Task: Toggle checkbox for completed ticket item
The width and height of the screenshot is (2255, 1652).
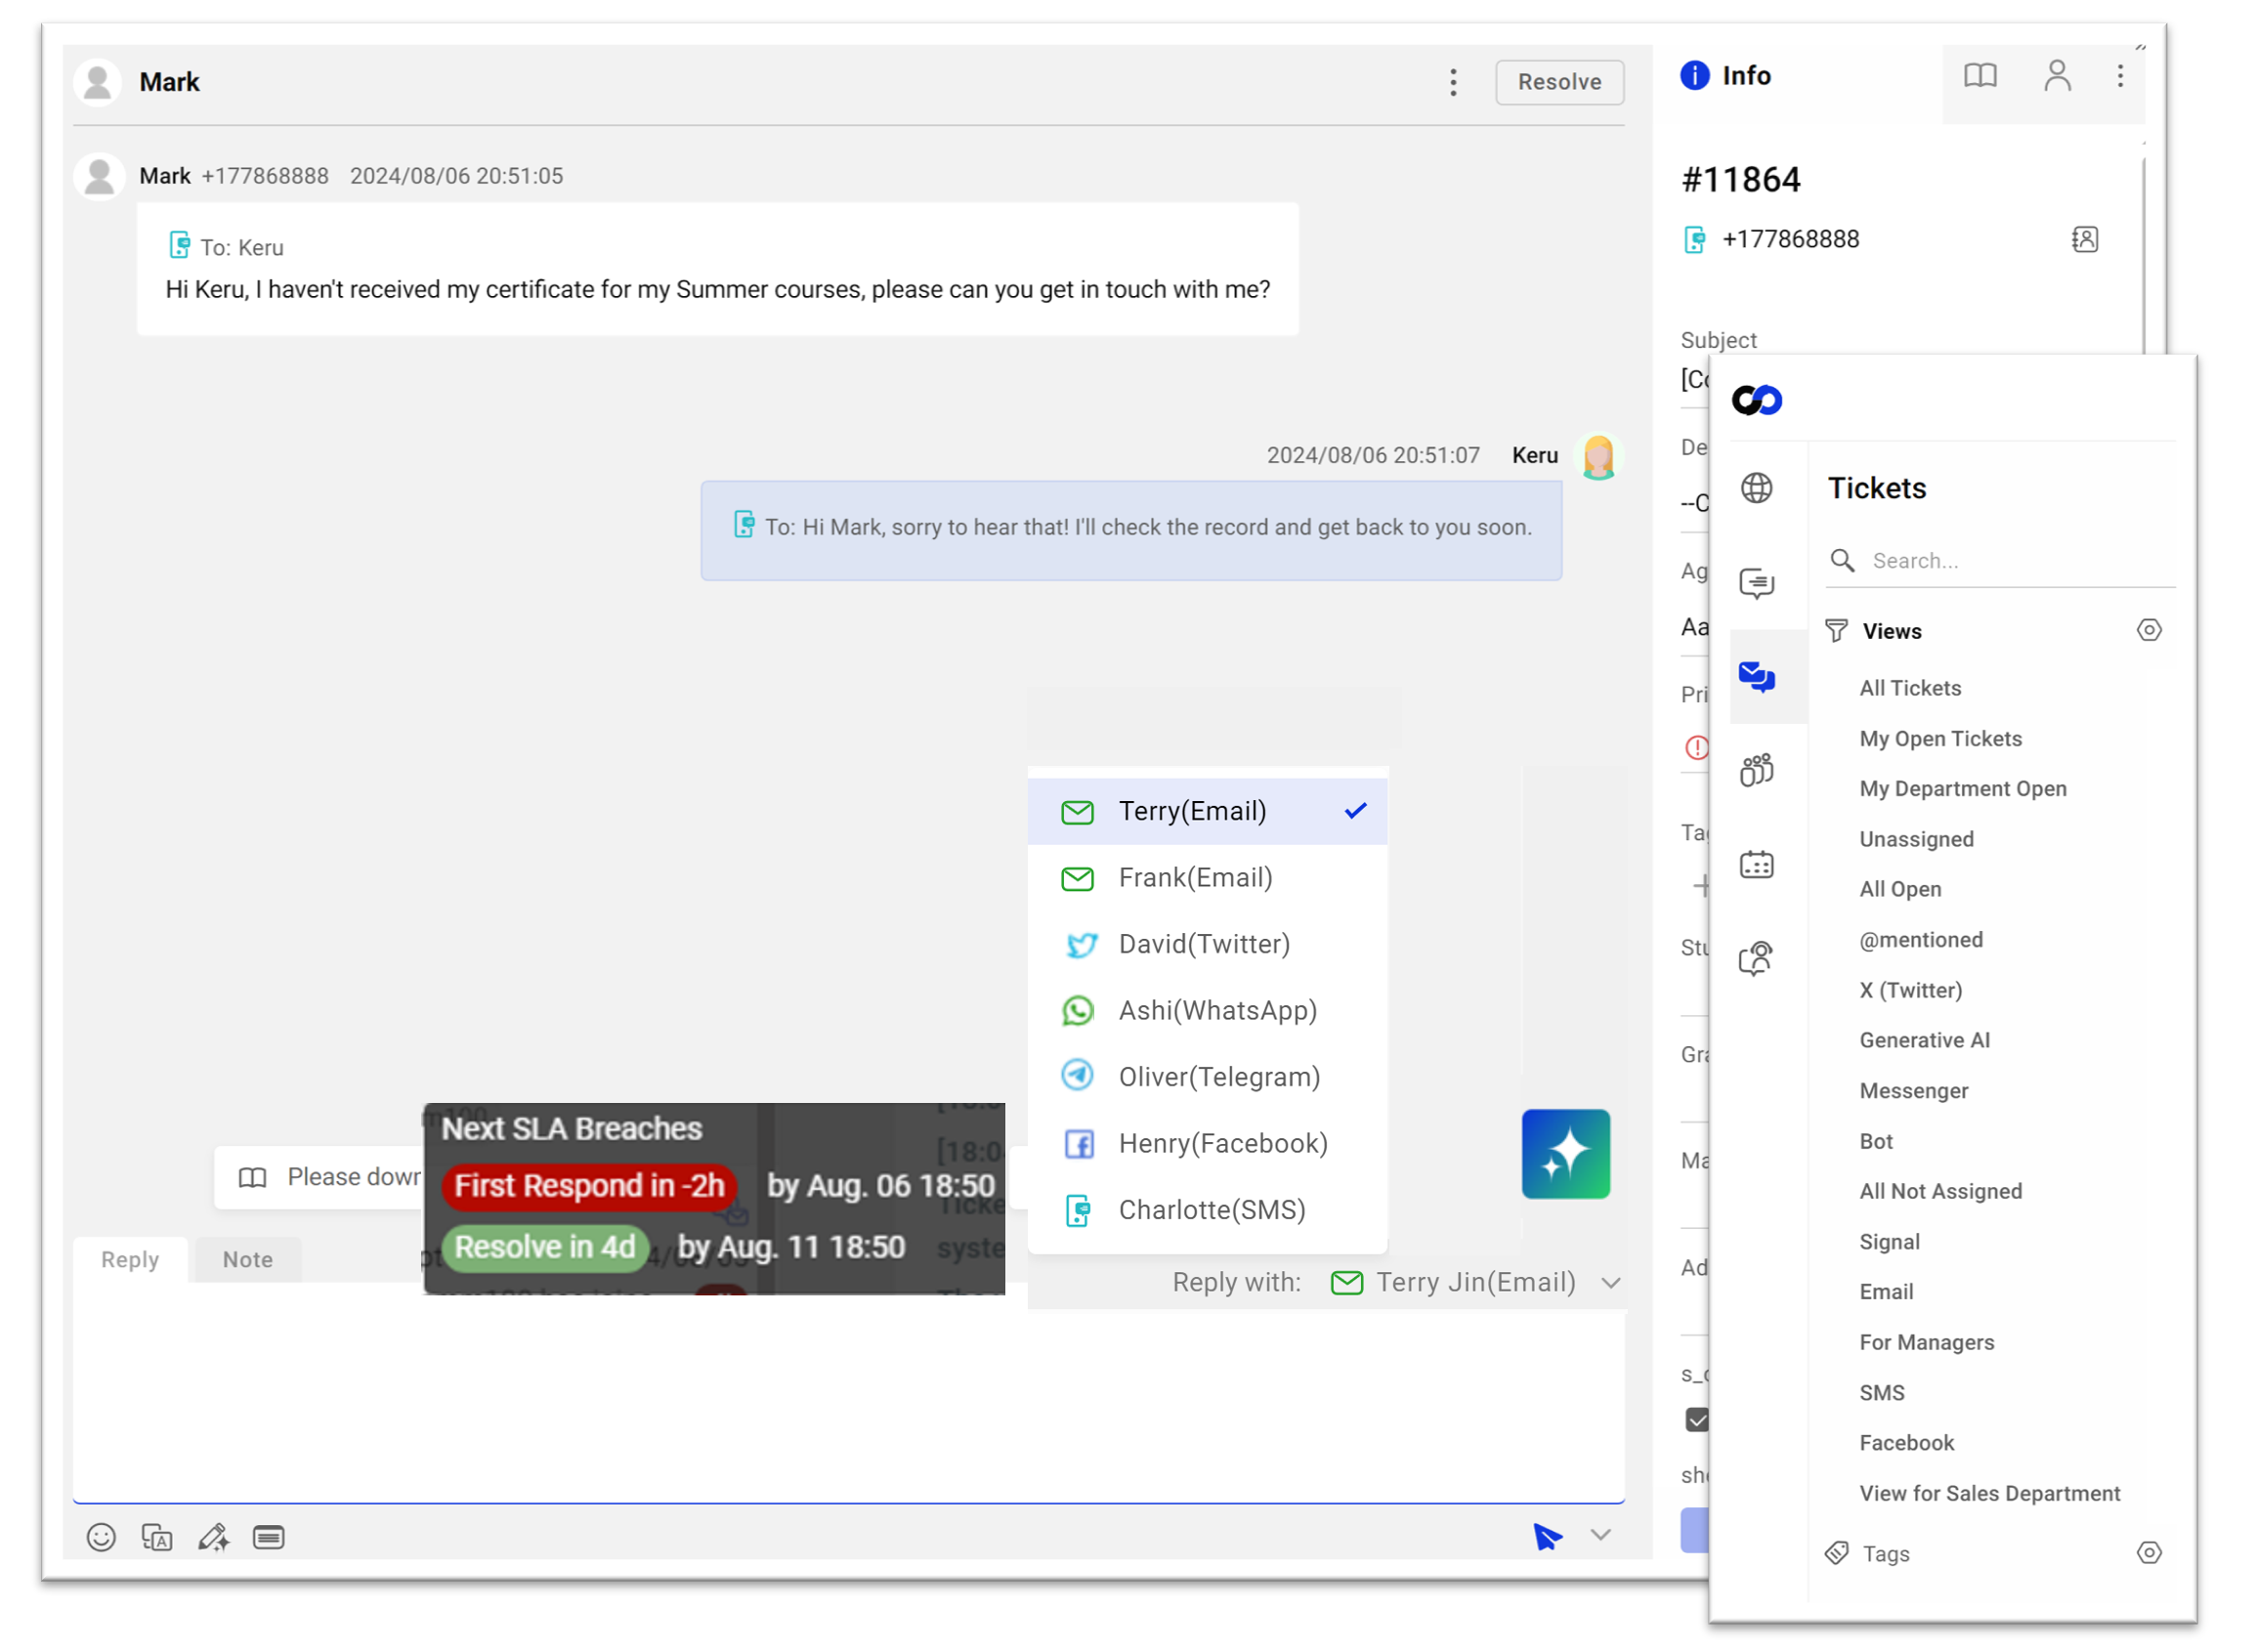Action: [x=1698, y=1419]
